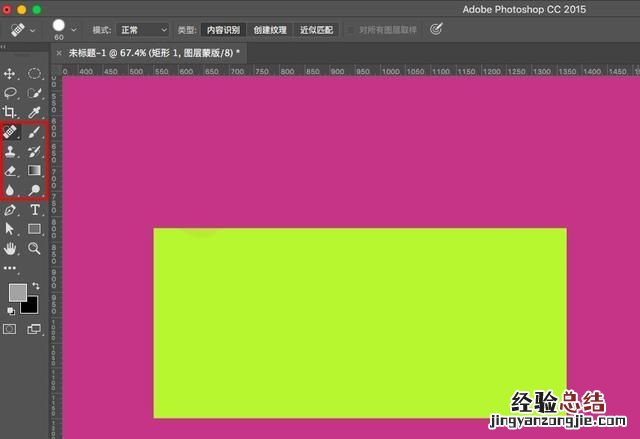The height and width of the screenshot is (439, 640).
Task: Select the Dodge tool
Action: tap(34, 190)
